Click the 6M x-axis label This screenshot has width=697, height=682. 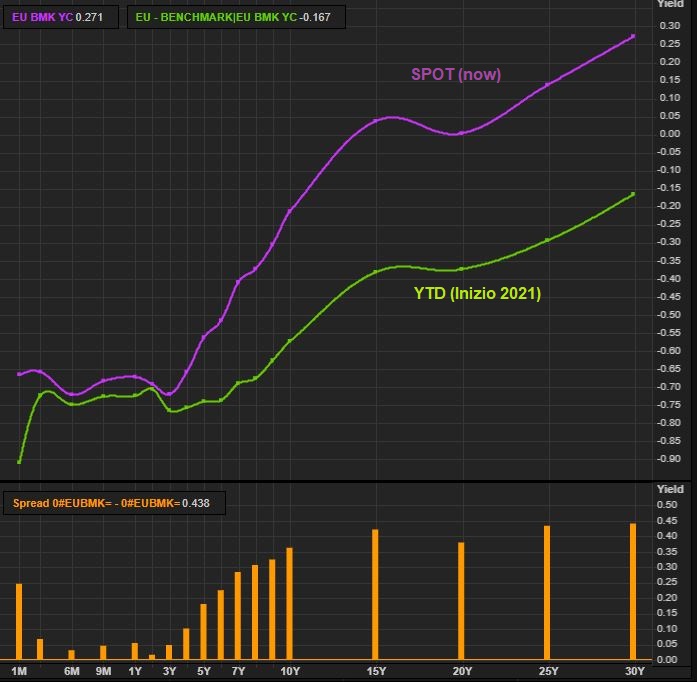72,671
